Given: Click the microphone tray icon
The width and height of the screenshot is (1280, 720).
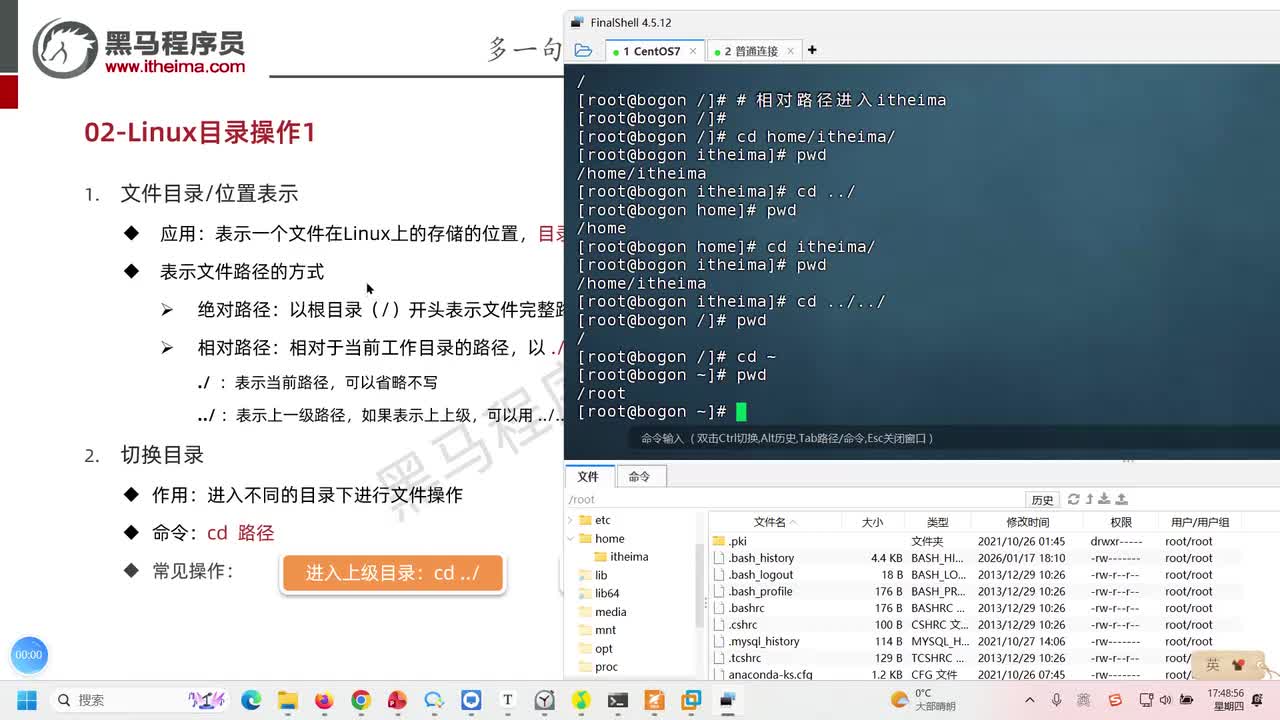Looking at the screenshot, I should coord(1057,700).
